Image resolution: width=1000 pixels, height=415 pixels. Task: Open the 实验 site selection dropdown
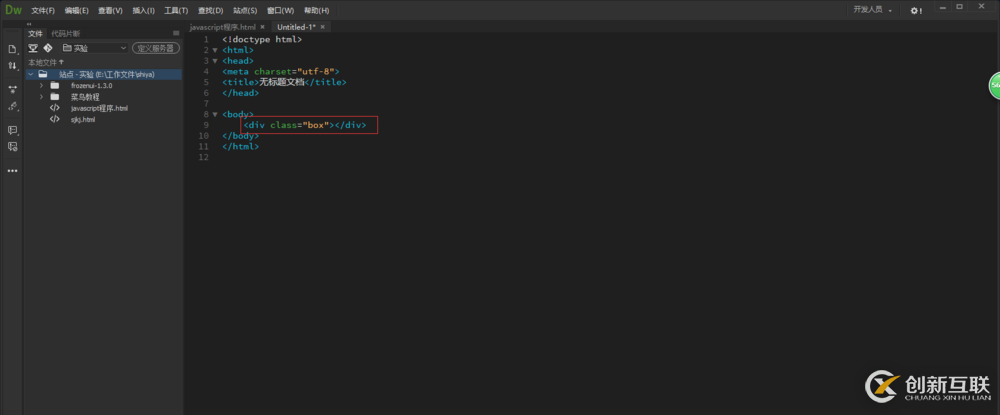tap(94, 47)
